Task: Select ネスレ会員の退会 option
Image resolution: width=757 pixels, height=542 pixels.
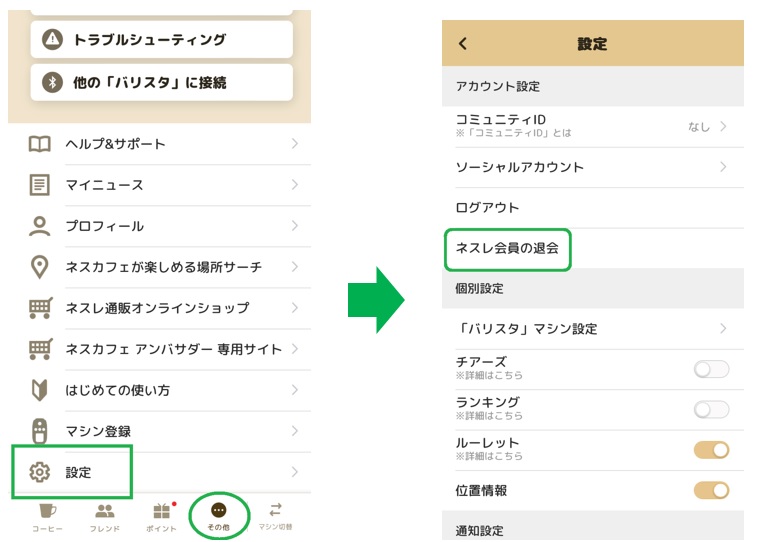Action: [x=507, y=248]
